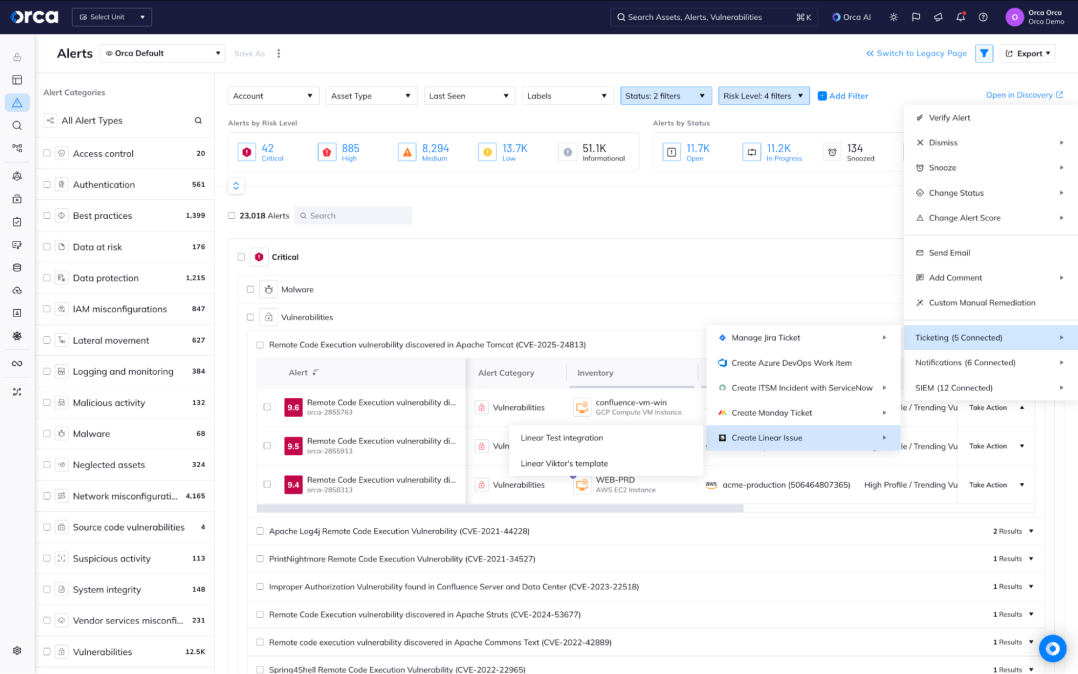Open Alerts in left sidebar
Screen dimensions: 1078x674
click(x=17, y=102)
